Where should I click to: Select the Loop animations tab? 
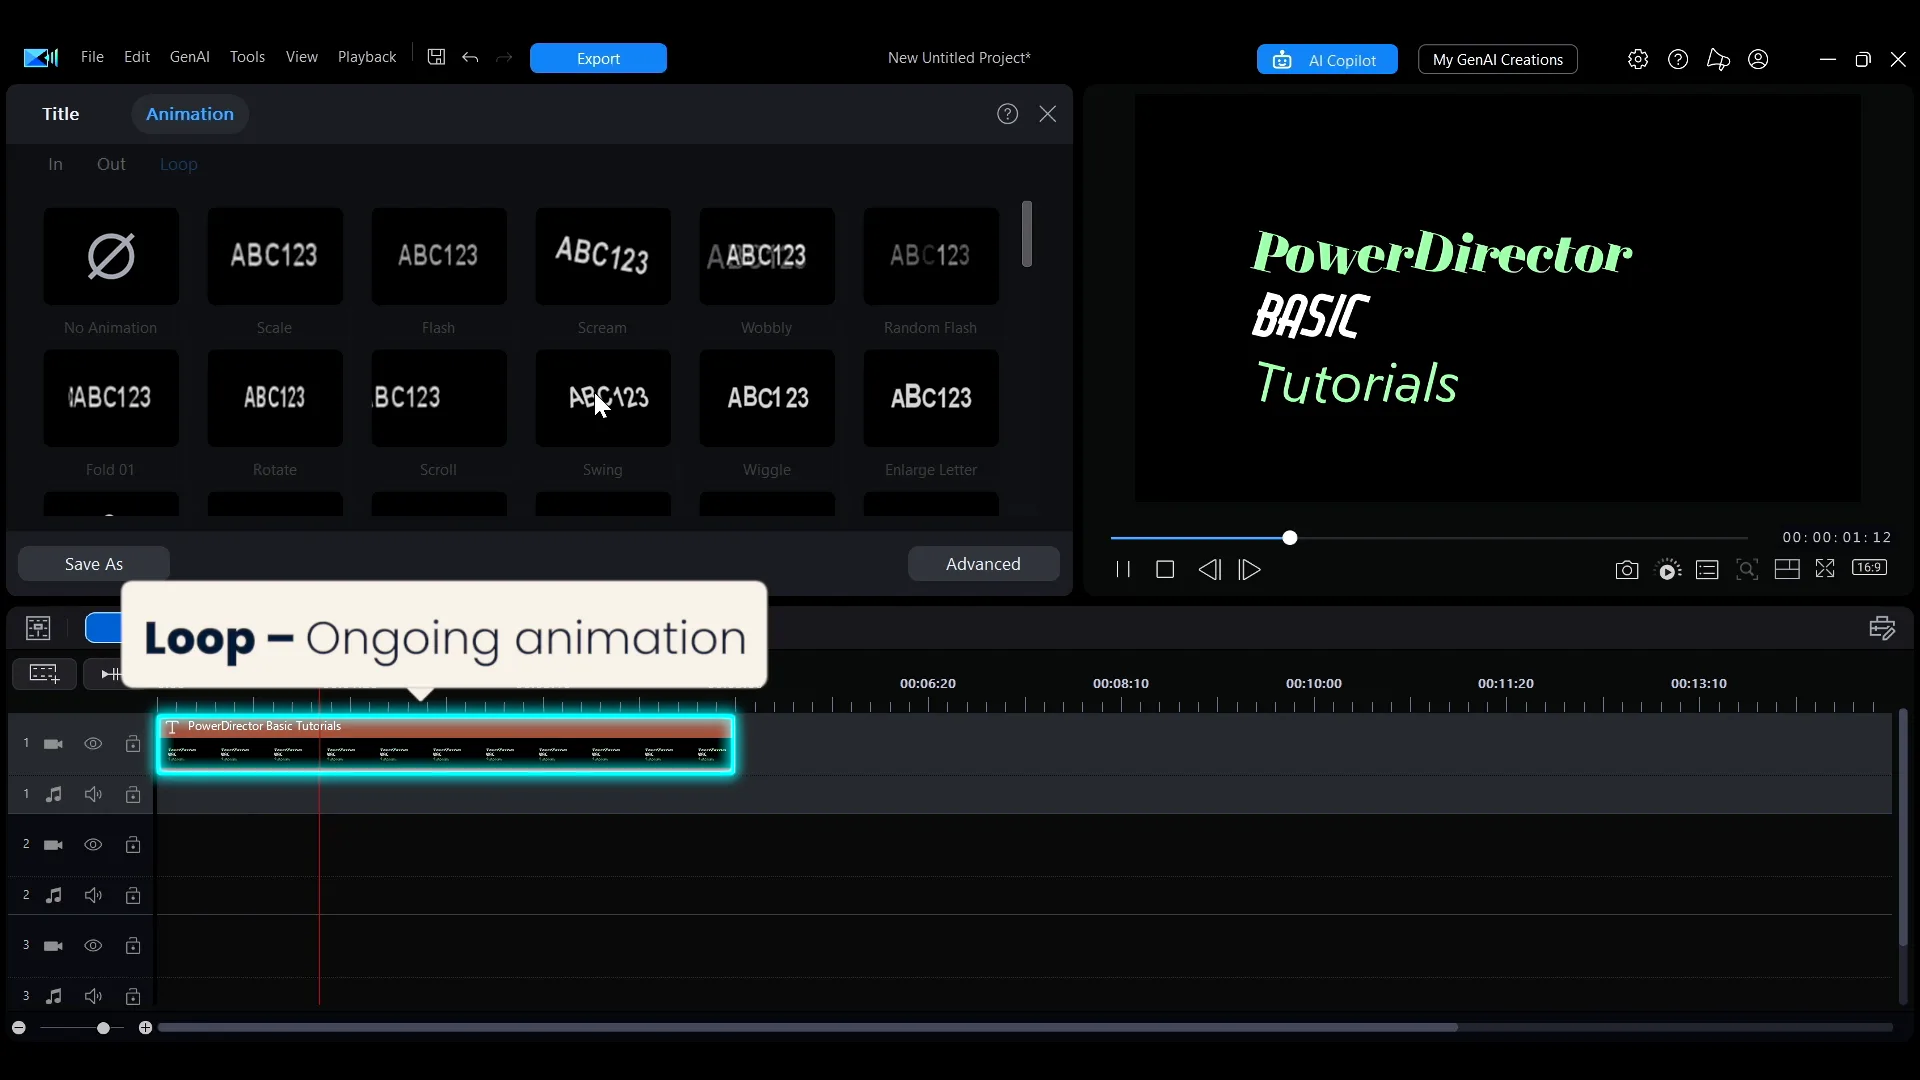click(x=179, y=164)
